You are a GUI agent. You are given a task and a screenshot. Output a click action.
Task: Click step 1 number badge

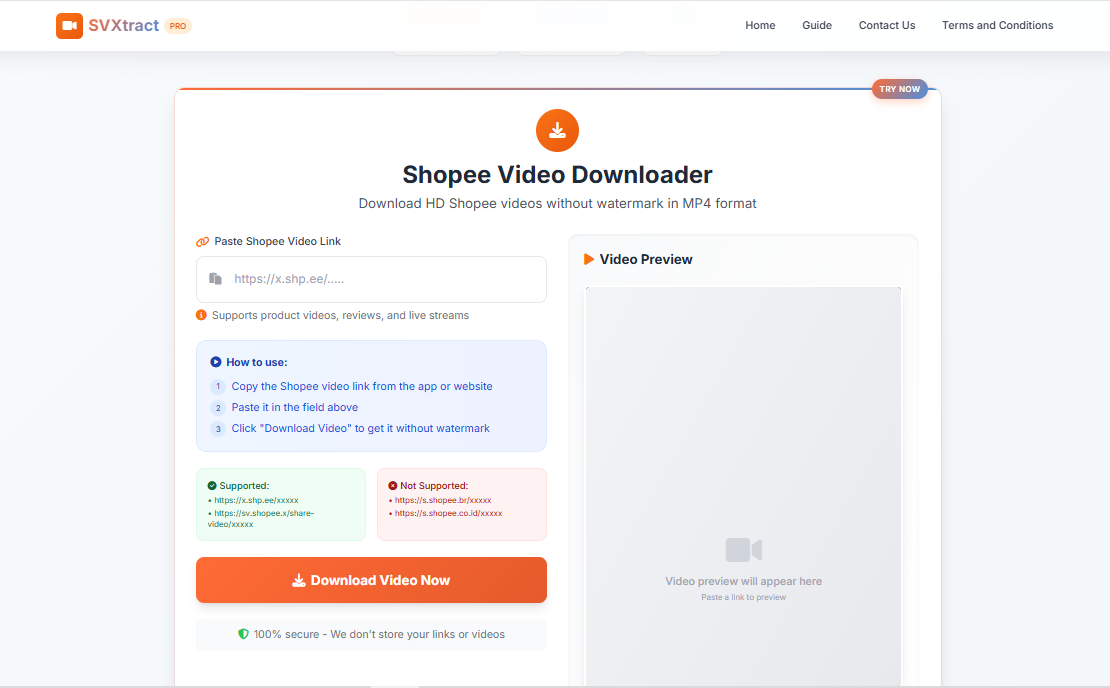(x=218, y=386)
